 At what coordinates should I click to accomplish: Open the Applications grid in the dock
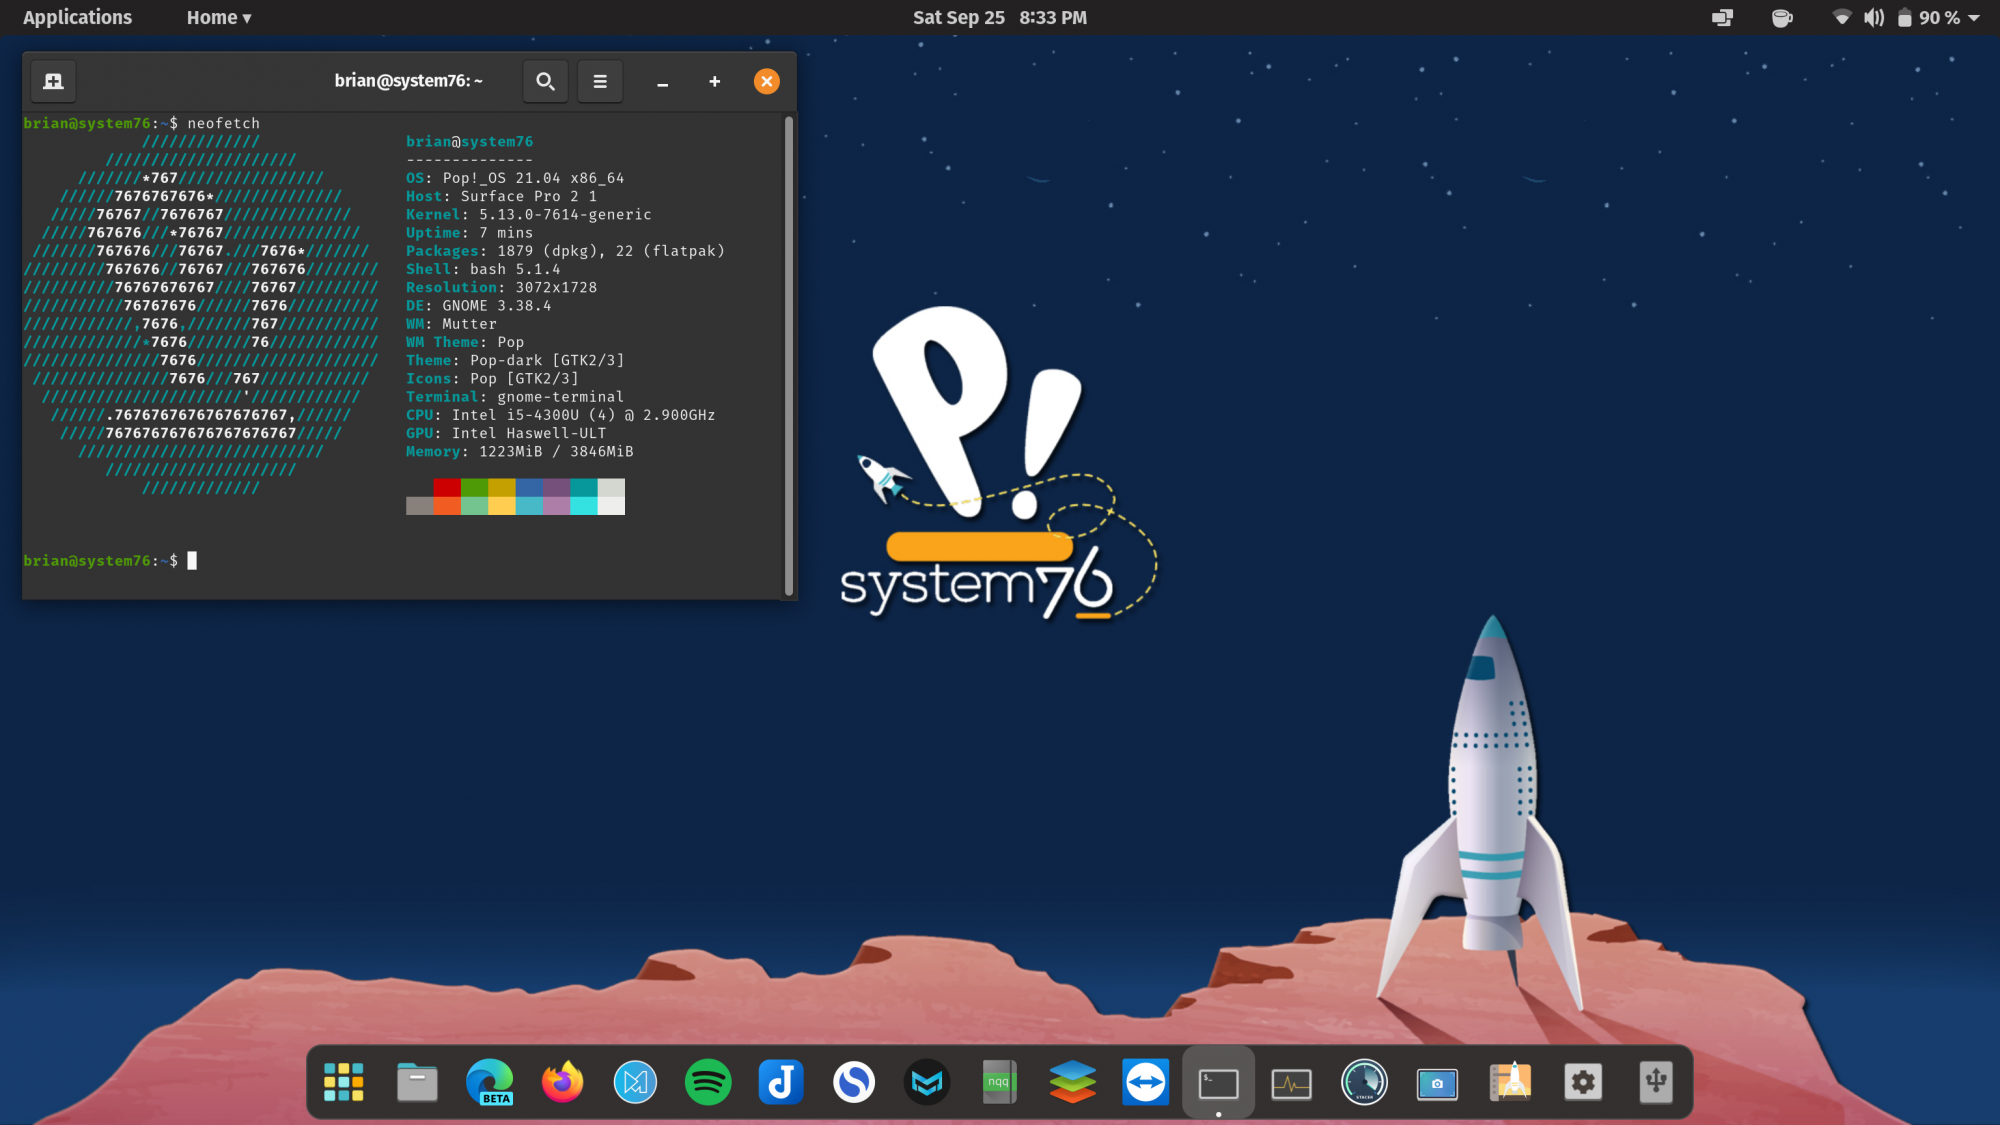click(344, 1082)
